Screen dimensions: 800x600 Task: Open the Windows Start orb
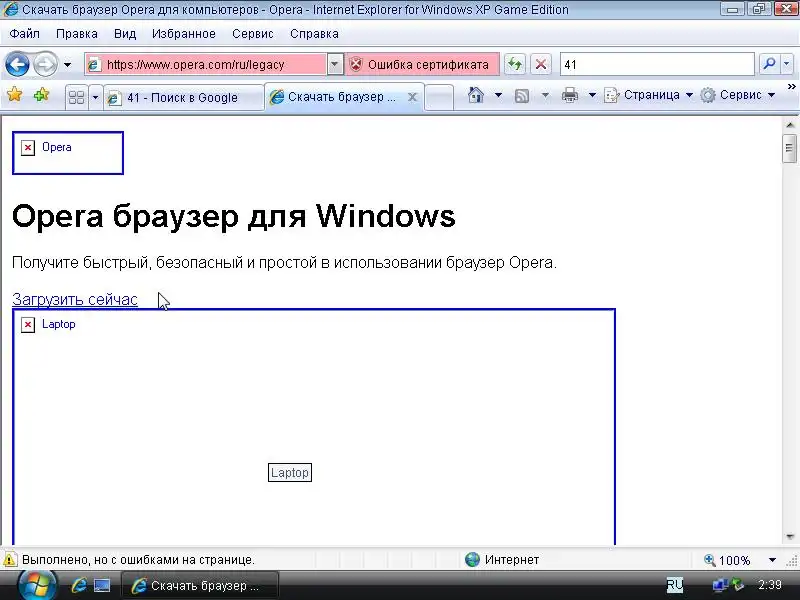(x=37, y=586)
